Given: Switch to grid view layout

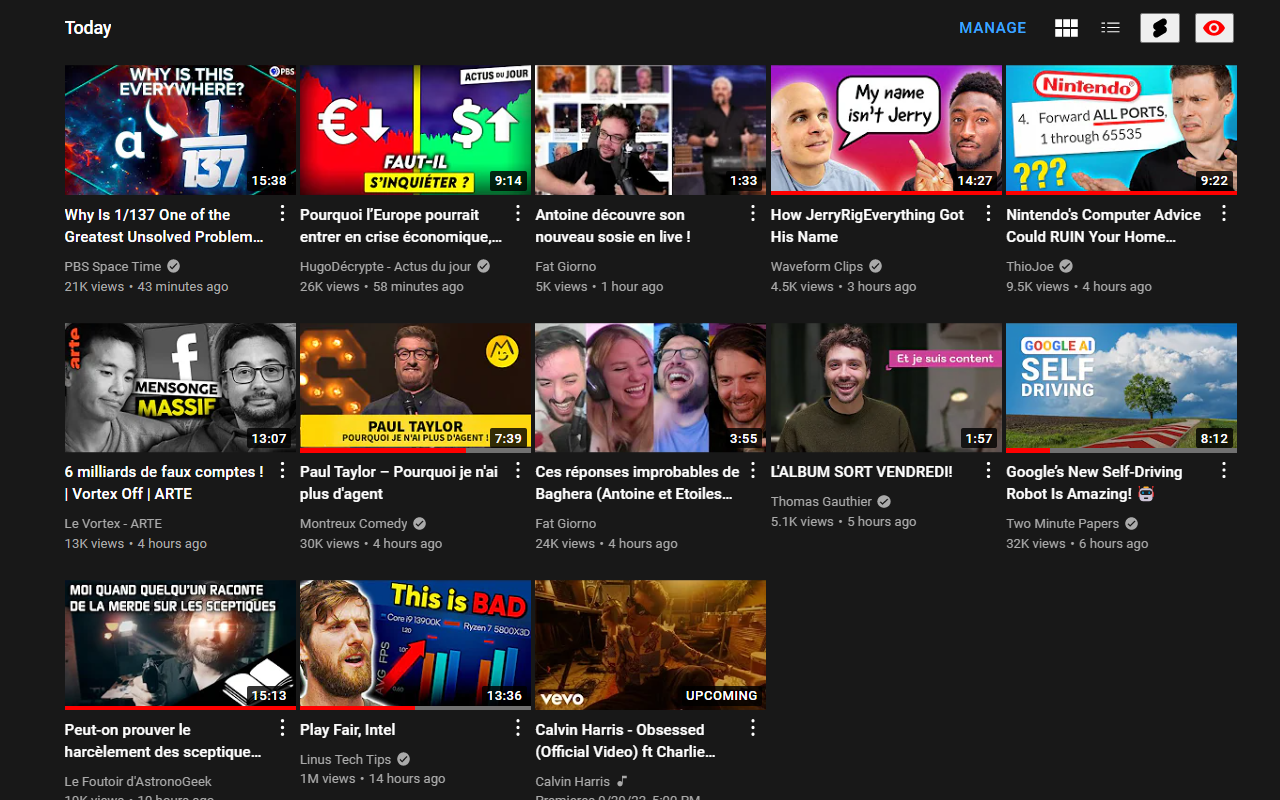Looking at the screenshot, I should point(1066,28).
